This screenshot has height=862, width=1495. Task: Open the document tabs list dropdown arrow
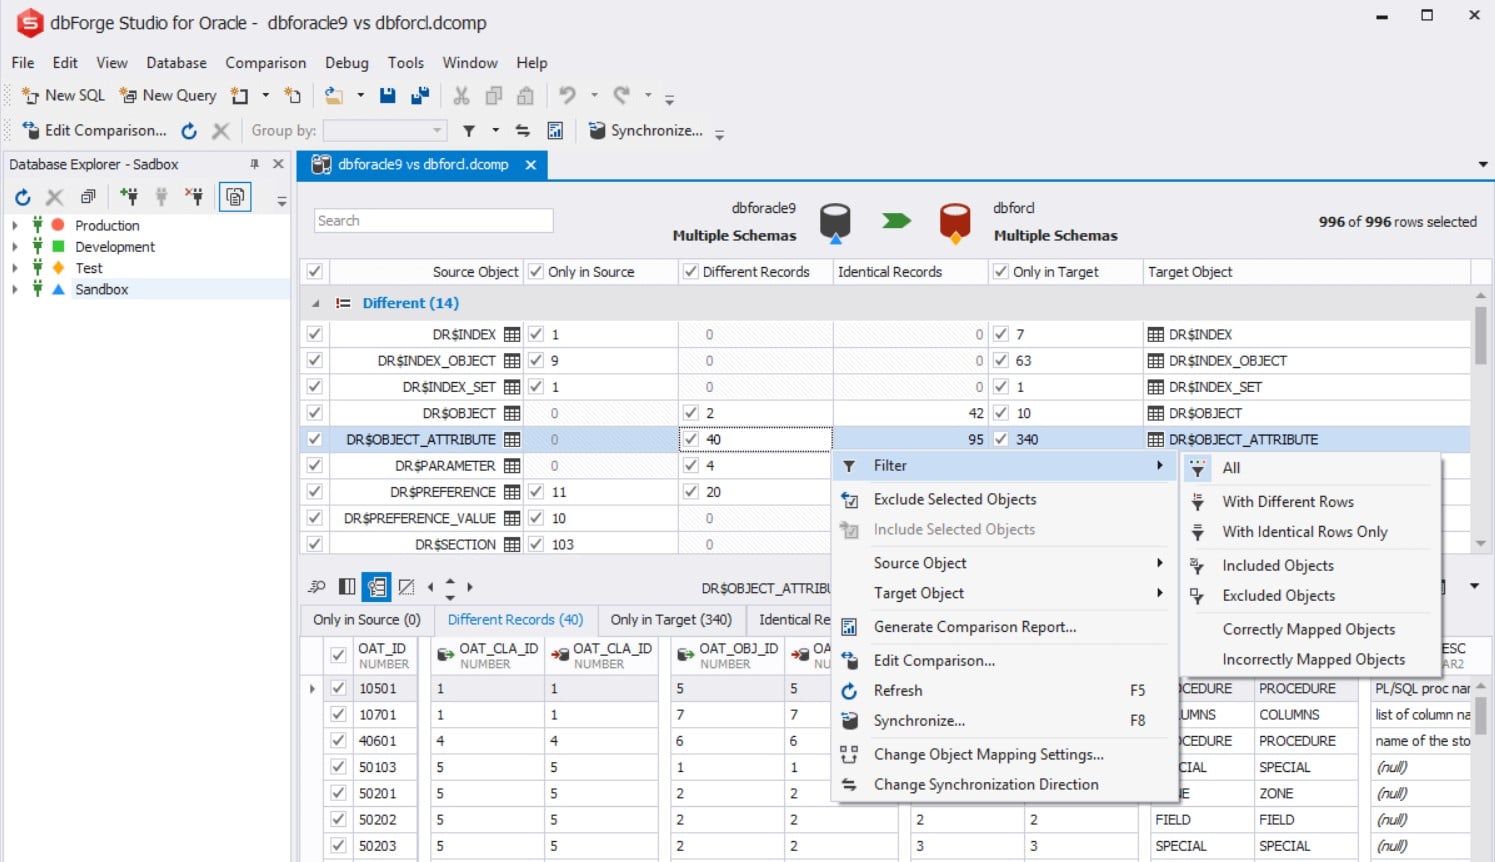pos(1482,164)
